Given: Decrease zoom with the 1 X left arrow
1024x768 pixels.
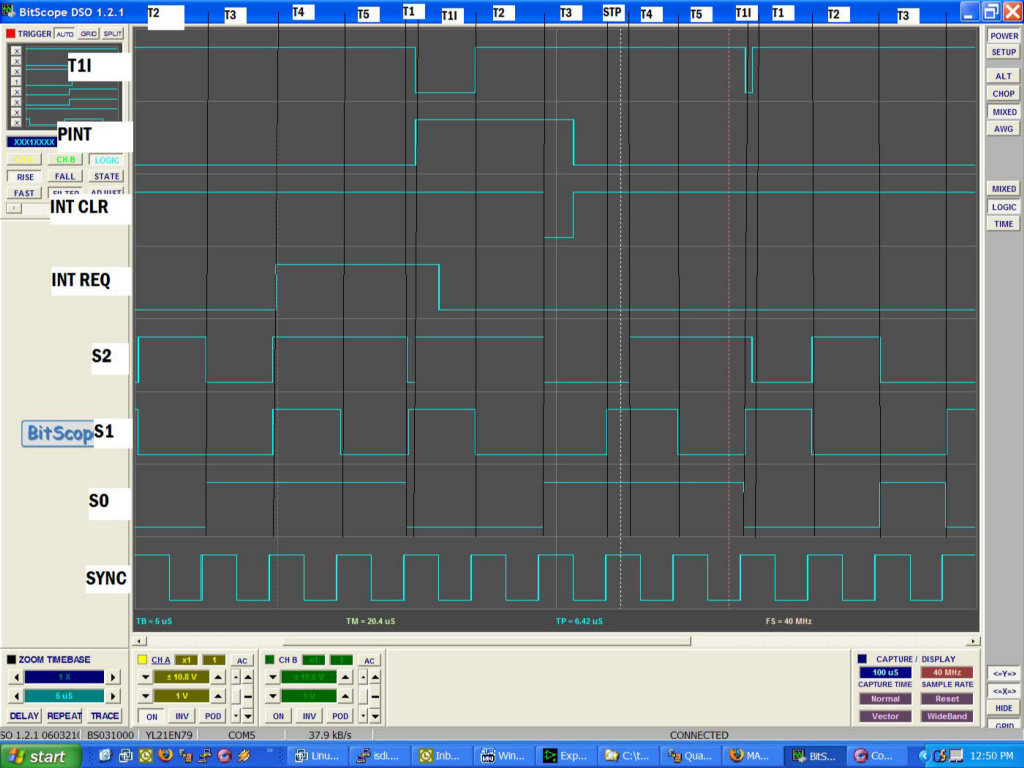Looking at the screenshot, I should tap(16, 677).
